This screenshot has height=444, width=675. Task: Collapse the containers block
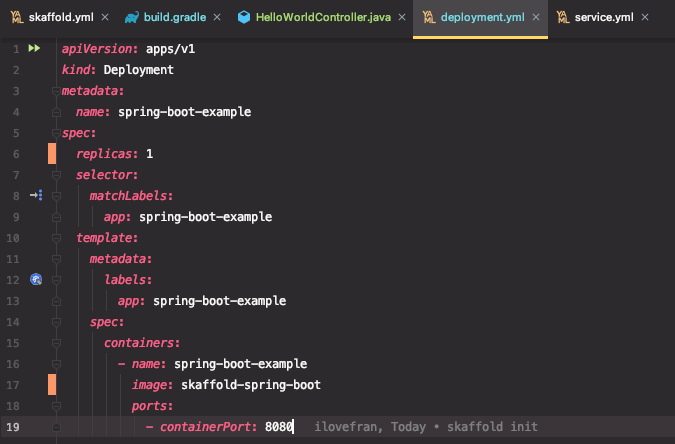[56, 343]
